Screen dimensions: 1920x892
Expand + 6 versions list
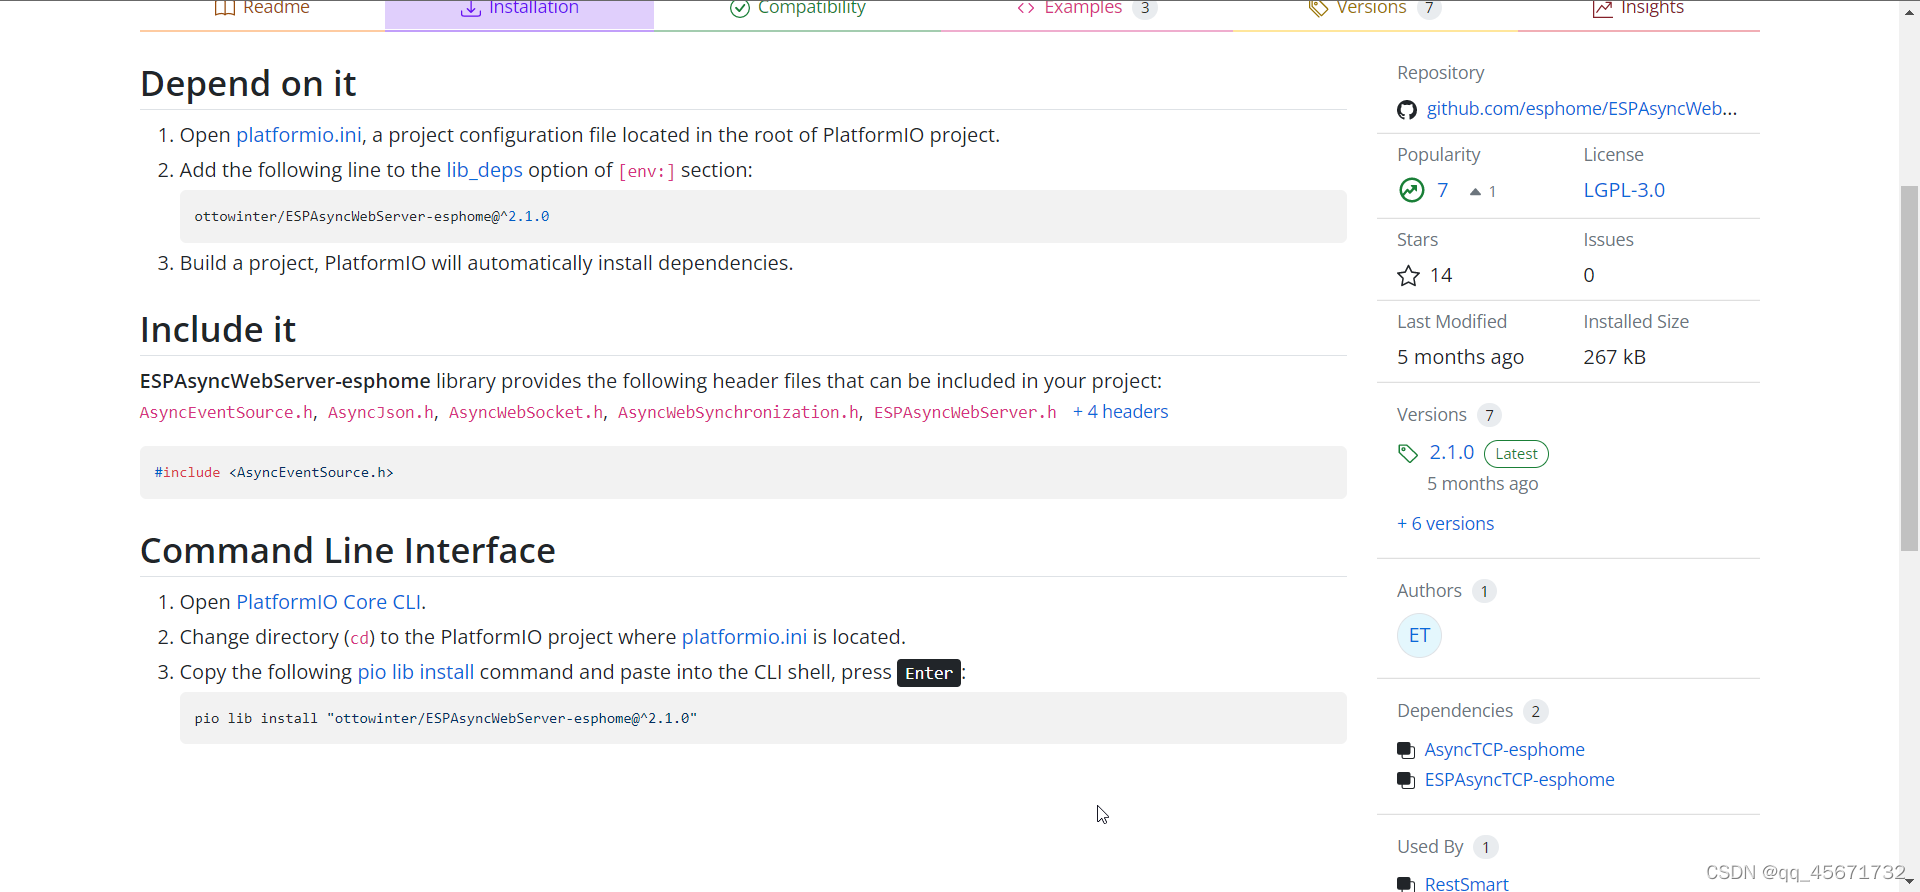(x=1445, y=524)
